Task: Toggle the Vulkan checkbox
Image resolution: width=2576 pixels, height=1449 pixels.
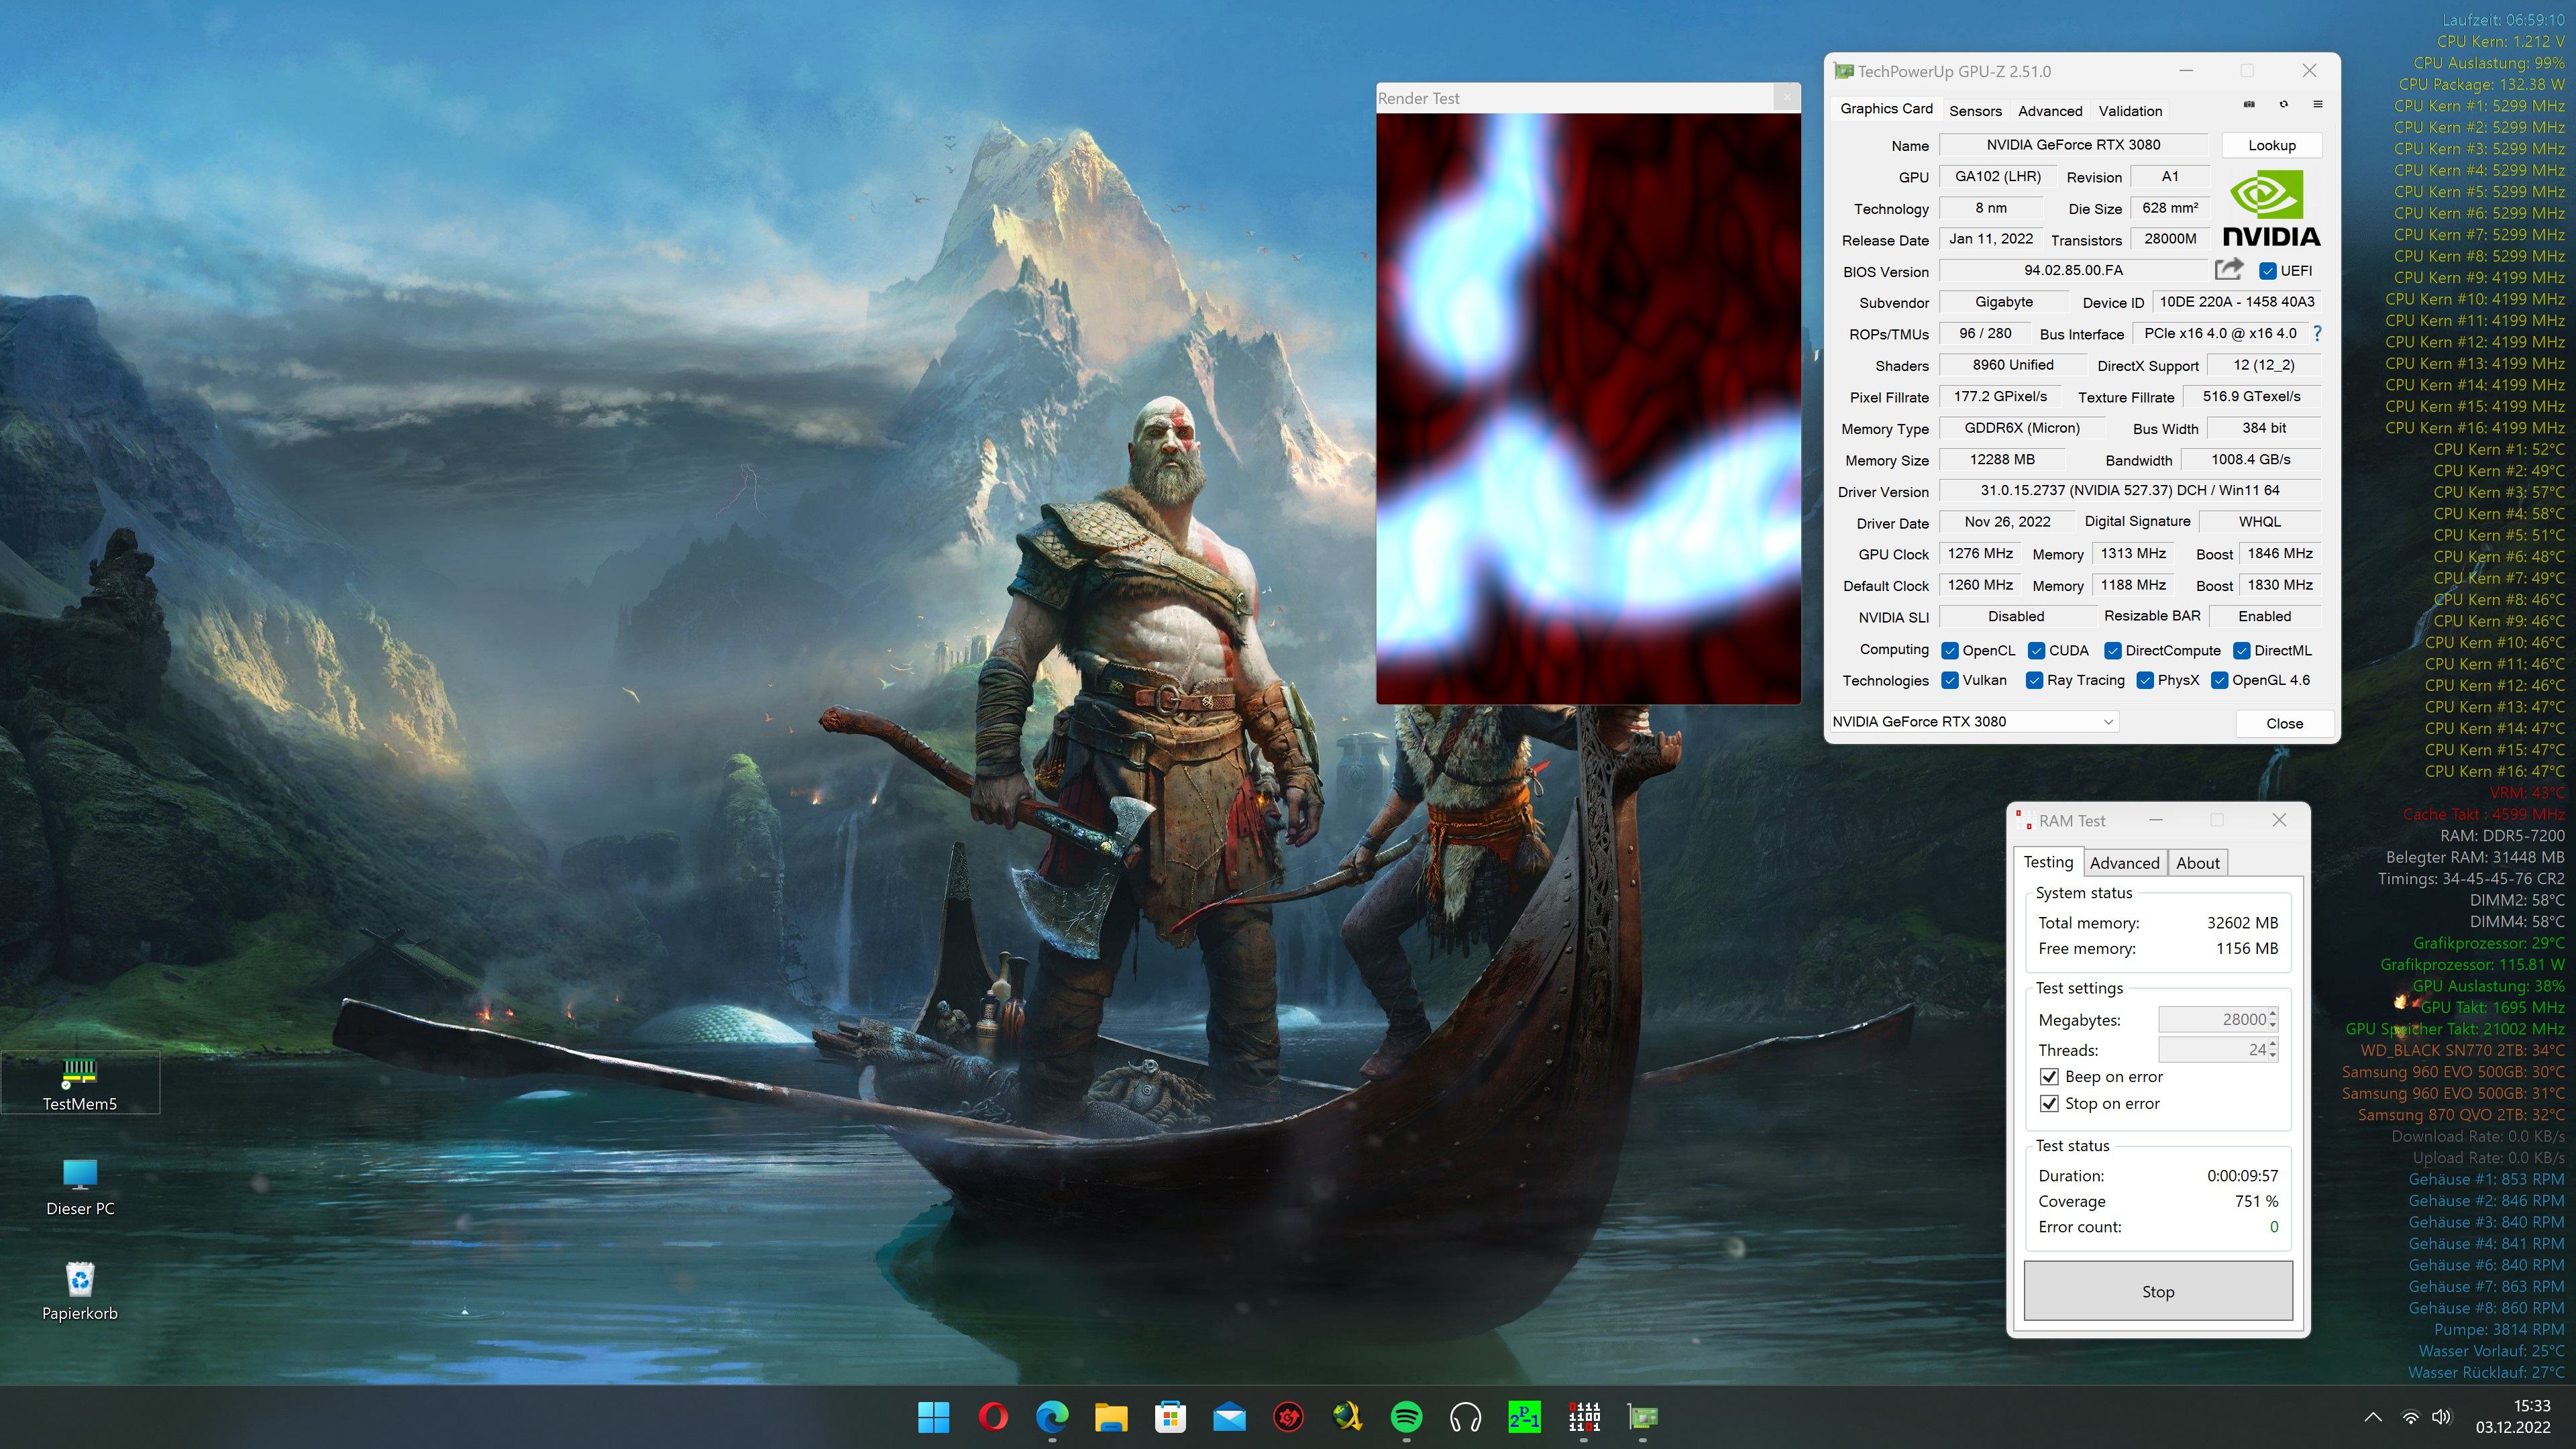Action: coord(1949,680)
